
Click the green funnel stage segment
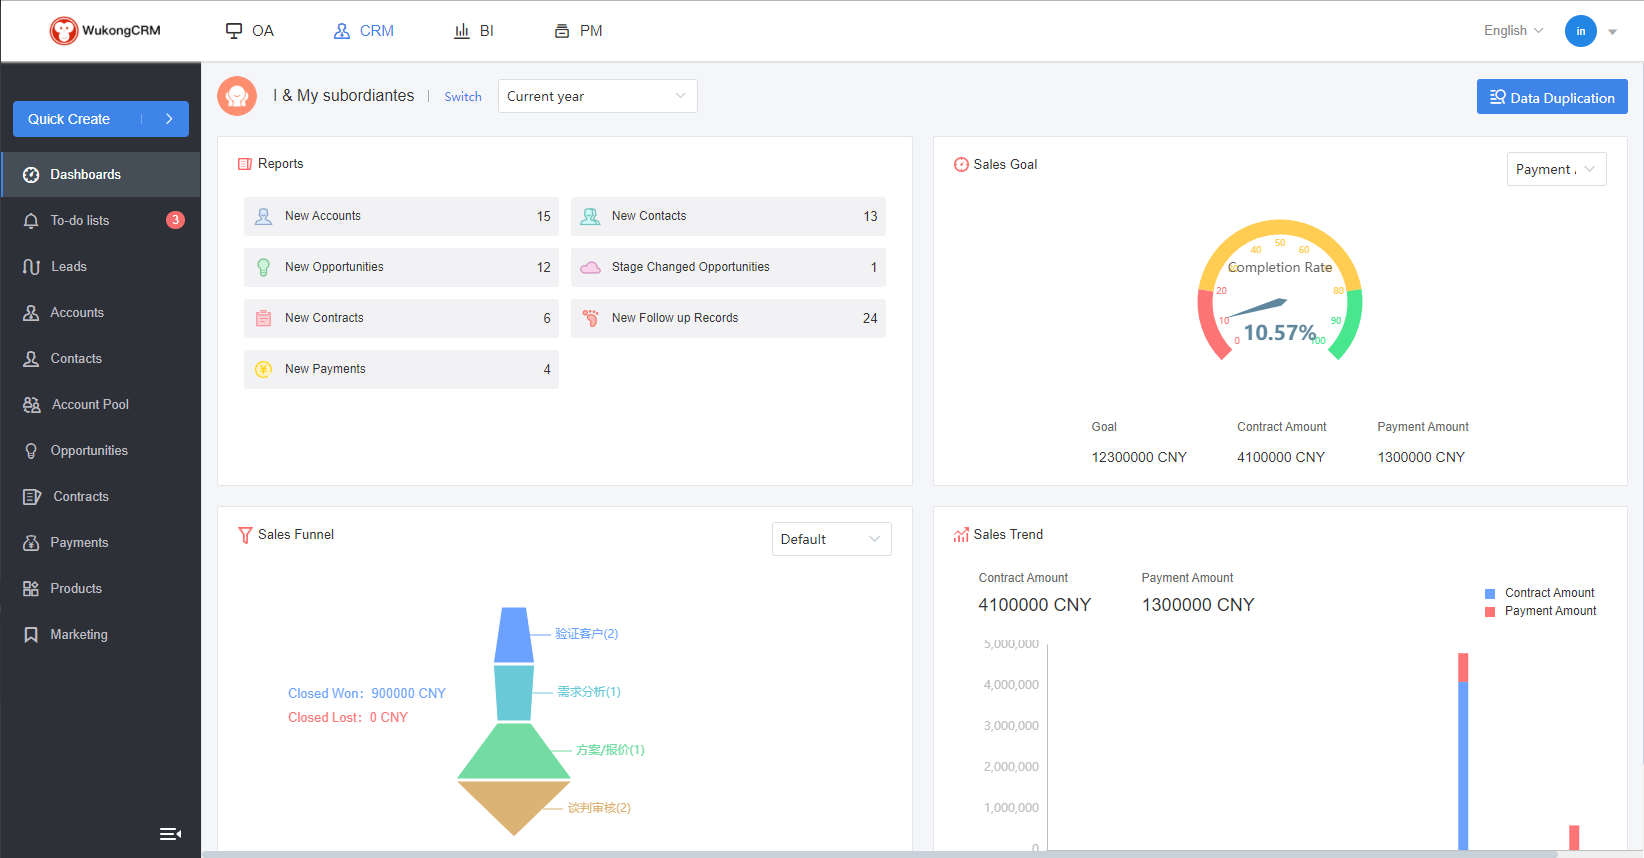point(514,752)
